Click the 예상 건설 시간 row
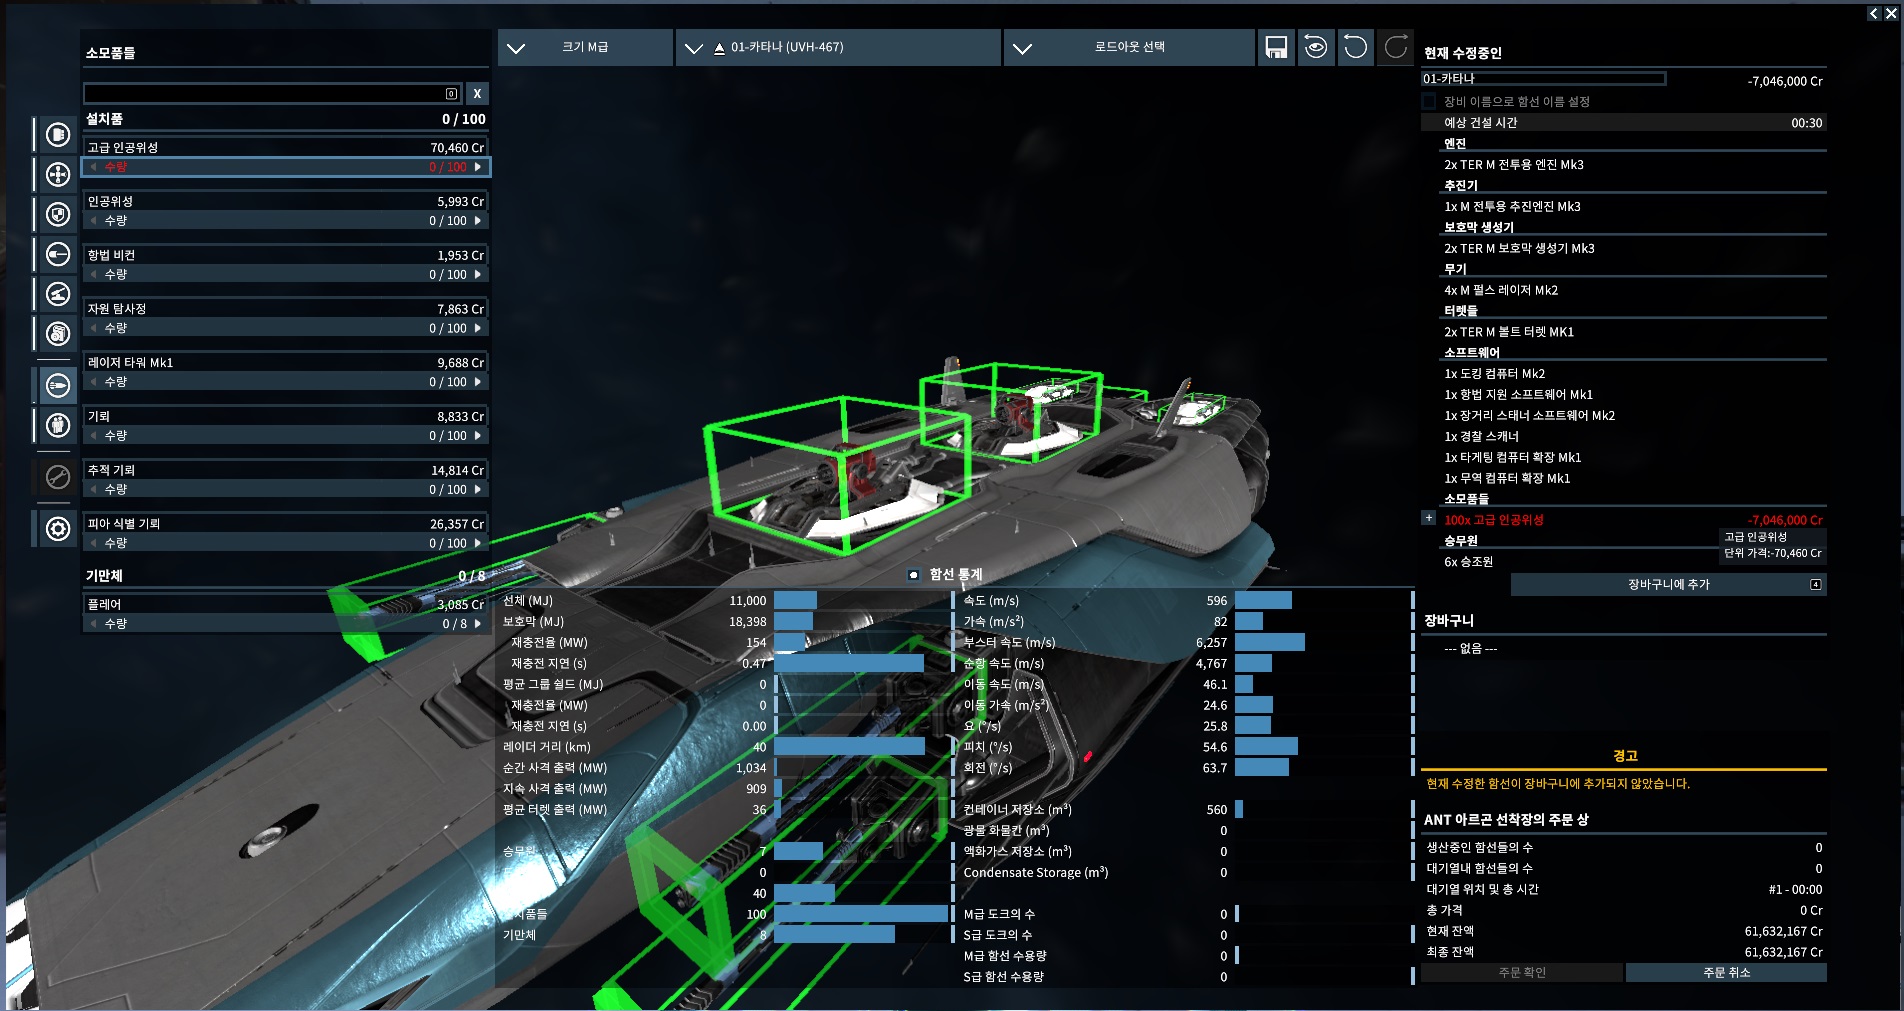This screenshot has width=1904, height=1011. [1624, 123]
